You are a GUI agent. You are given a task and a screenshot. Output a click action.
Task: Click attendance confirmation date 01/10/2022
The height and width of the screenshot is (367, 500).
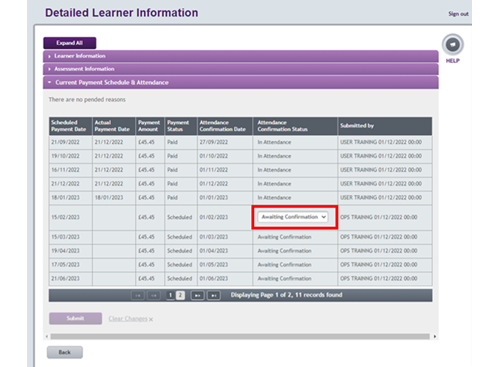tap(214, 156)
